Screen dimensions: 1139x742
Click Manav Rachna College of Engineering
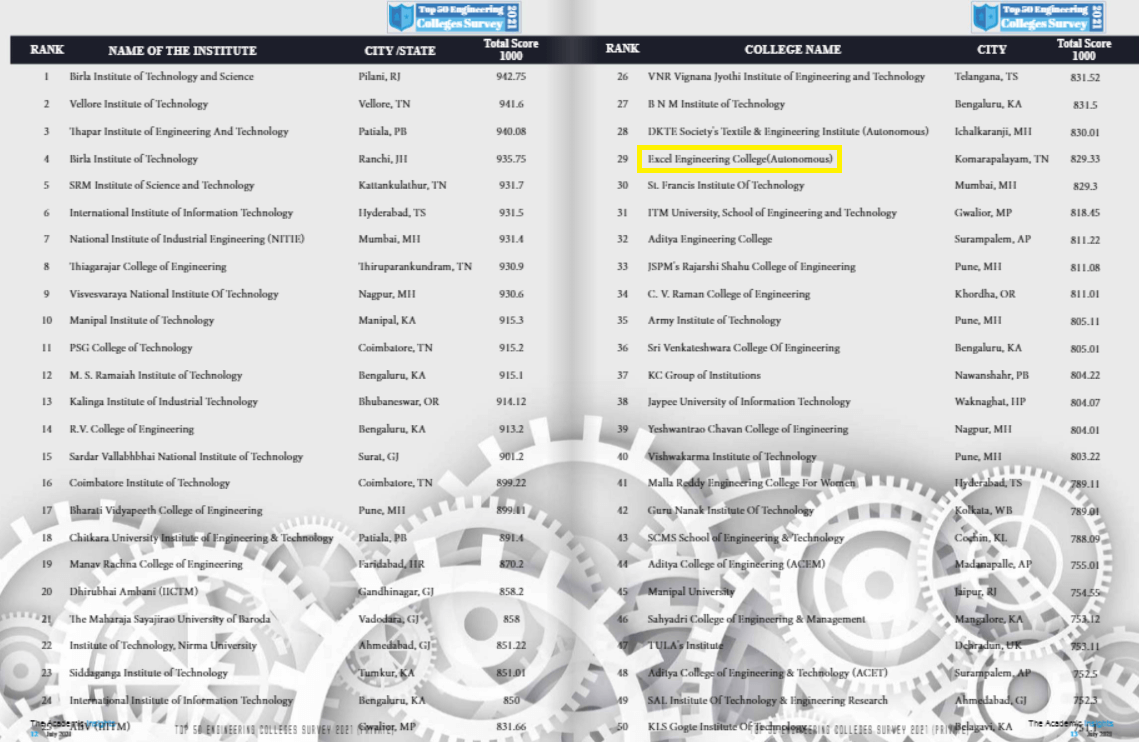(x=156, y=565)
